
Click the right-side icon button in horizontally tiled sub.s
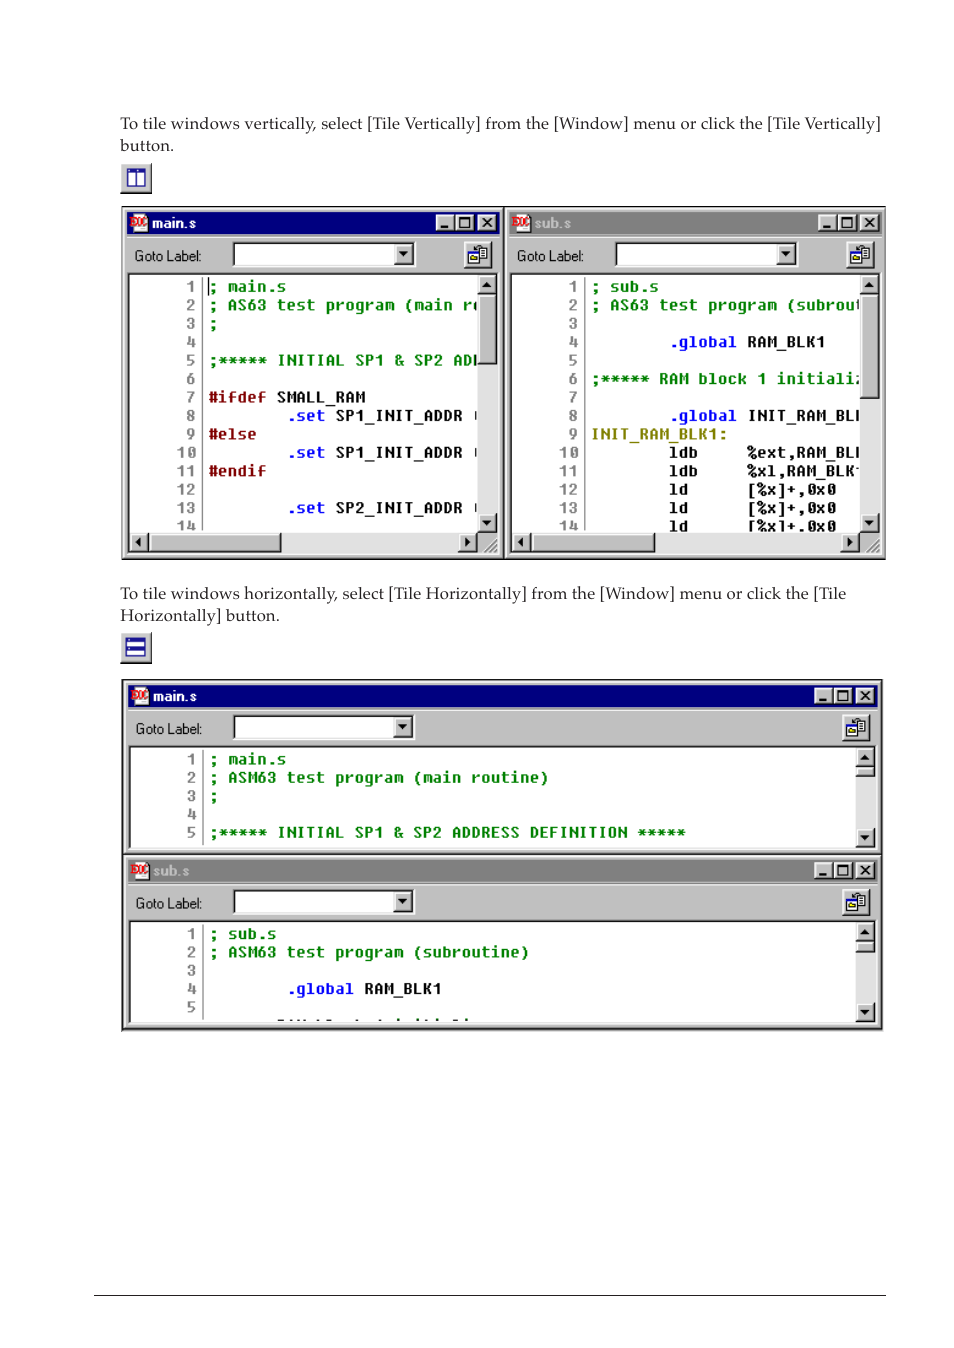click(x=856, y=902)
